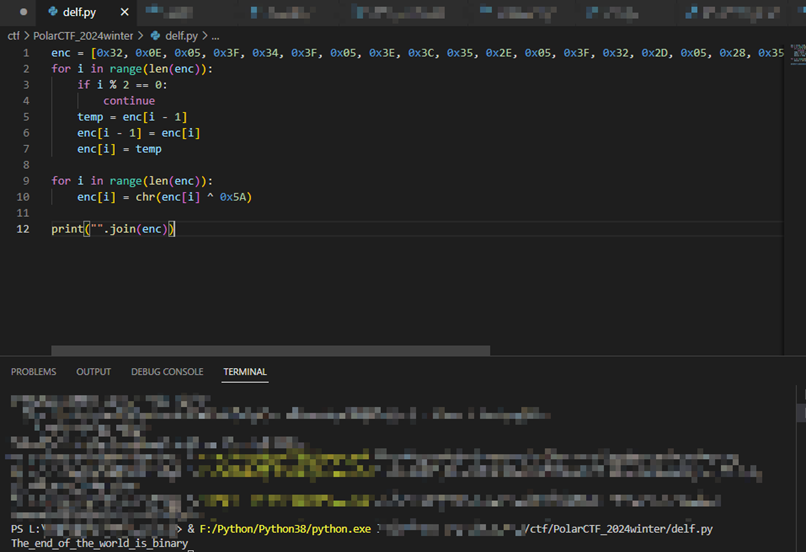Switch to the PROBLEMS panel tab
Image resolution: width=806 pixels, height=552 pixels.
34,372
